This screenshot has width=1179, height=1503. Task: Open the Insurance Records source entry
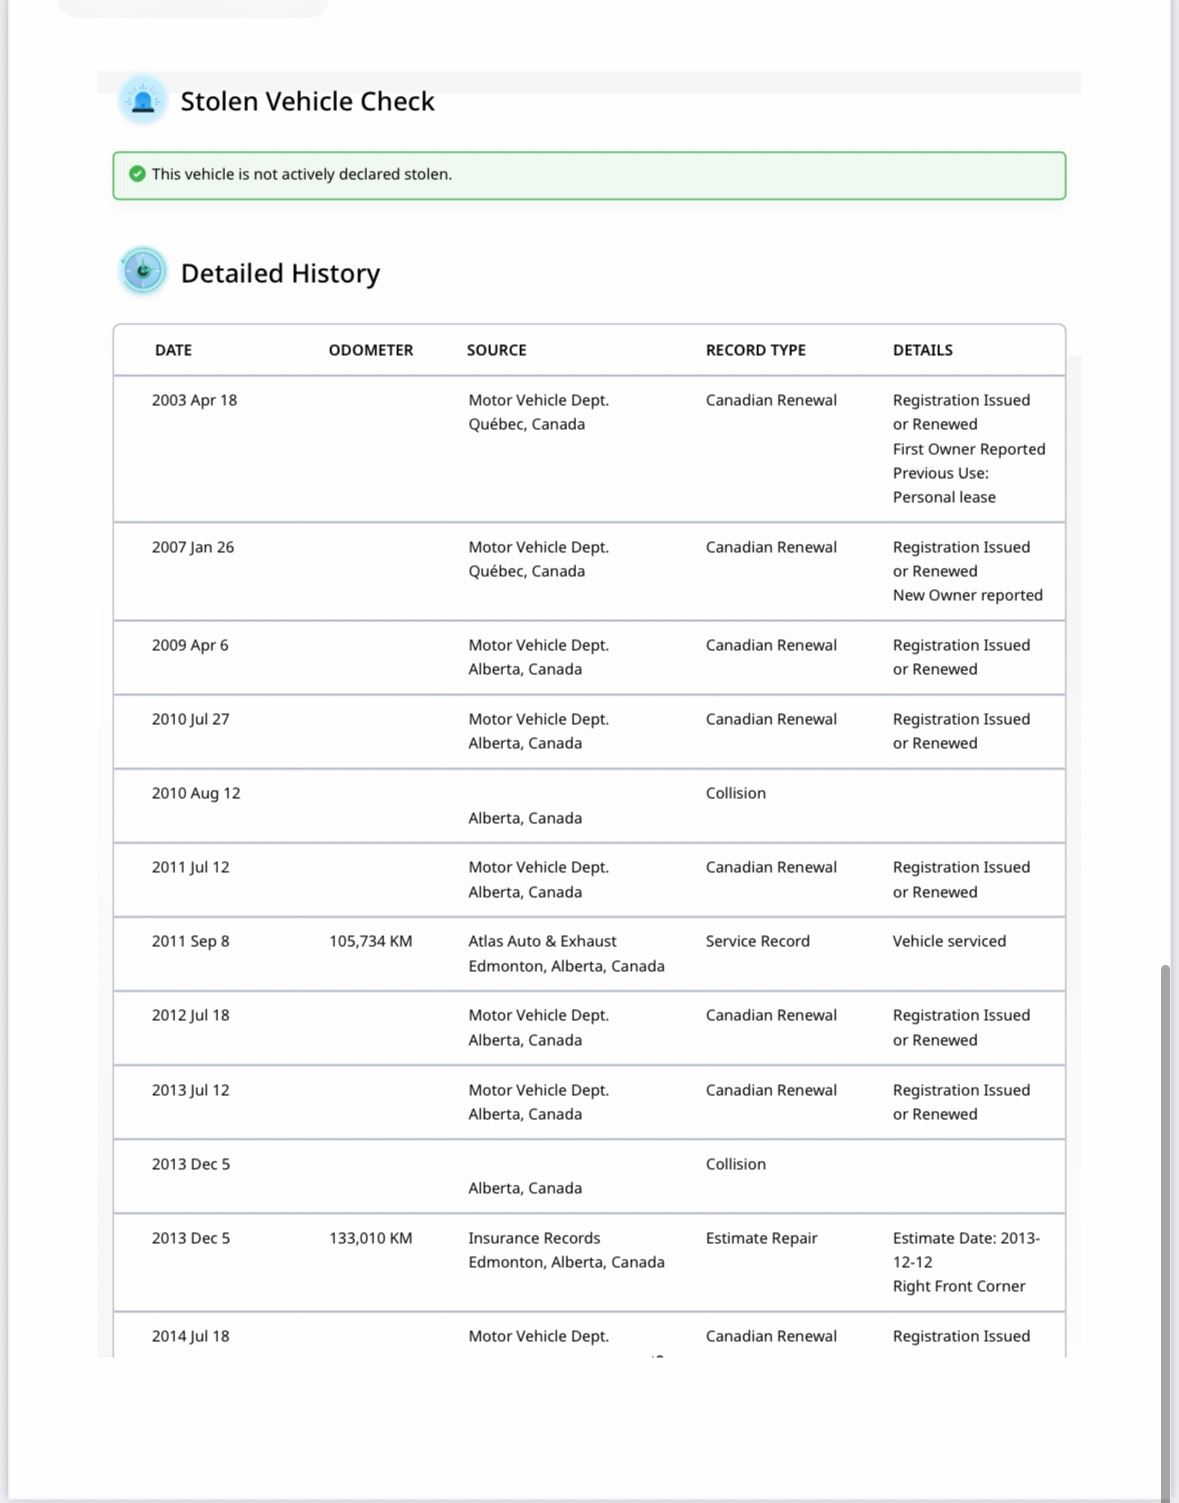coord(534,1238)
